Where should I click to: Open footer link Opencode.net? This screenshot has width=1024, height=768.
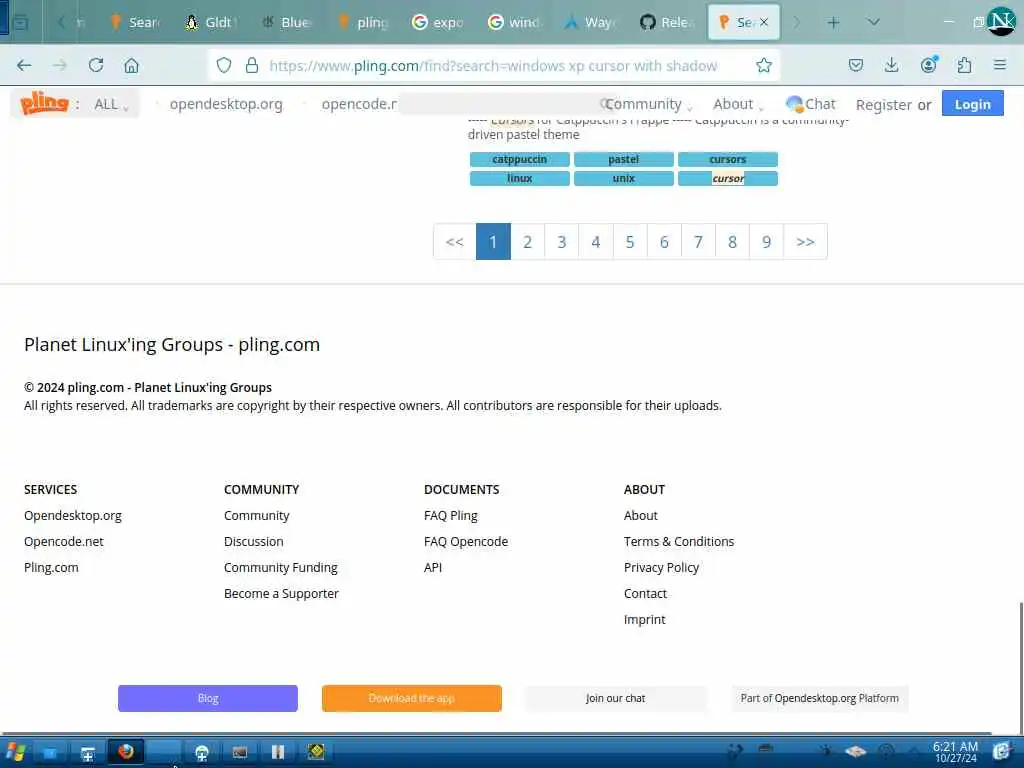pos(64,541)
